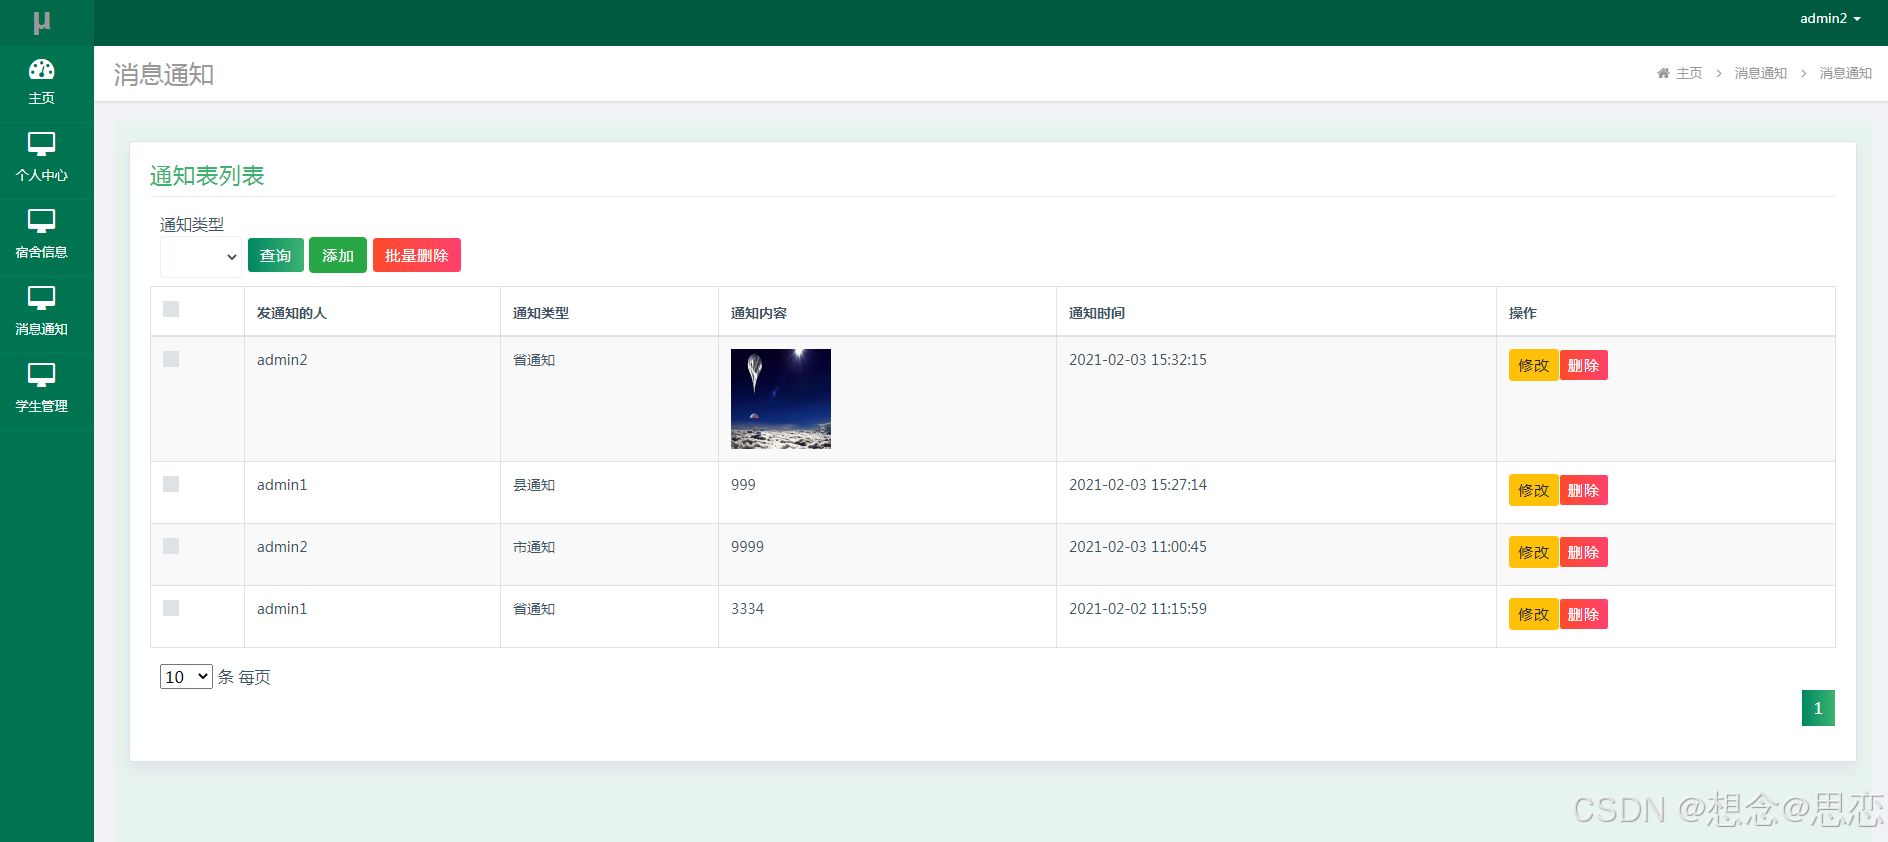This screenshot has width=1888, height=842.
Task: Go to page 1 in pagination
Action: click(x=1818, y=708)
